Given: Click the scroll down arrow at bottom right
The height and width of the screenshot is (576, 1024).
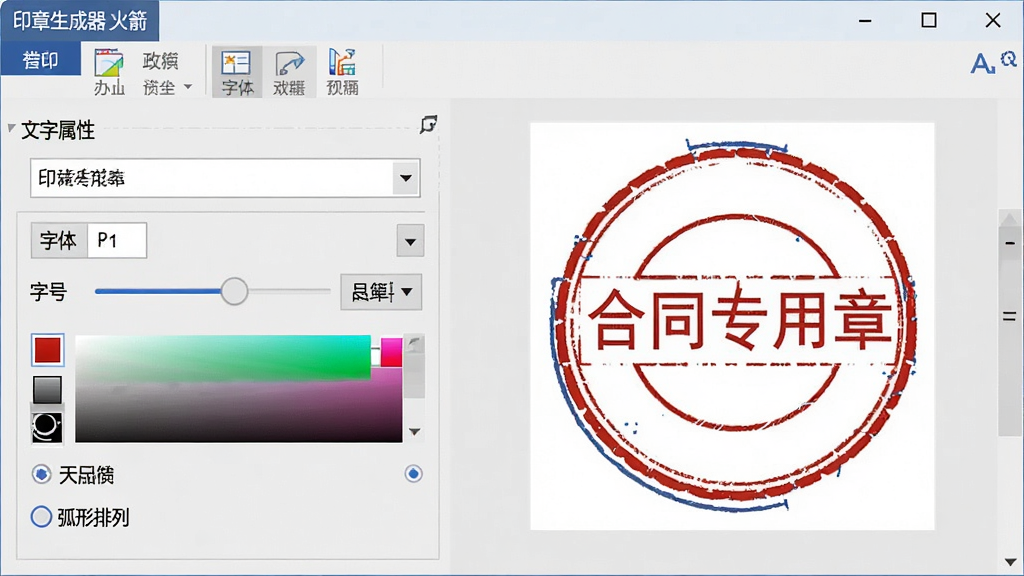Looking at the screenshot, I should click(x=1010, y=562).
